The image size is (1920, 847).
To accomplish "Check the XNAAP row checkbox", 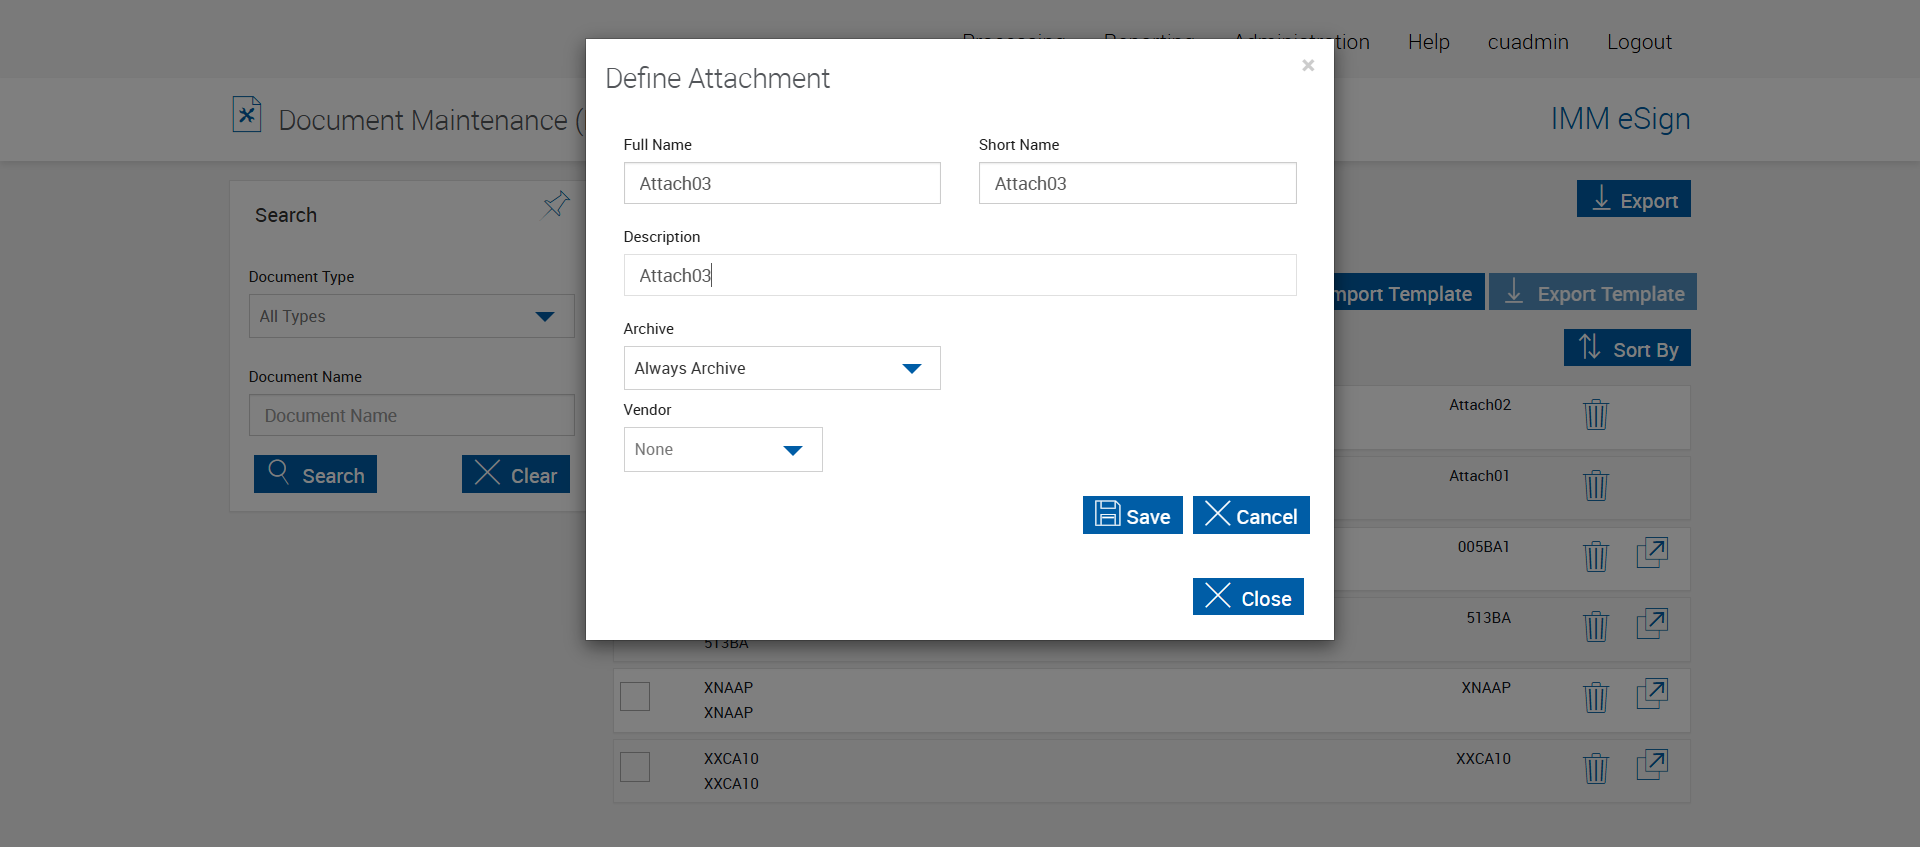I will click(x=635, y=696).
